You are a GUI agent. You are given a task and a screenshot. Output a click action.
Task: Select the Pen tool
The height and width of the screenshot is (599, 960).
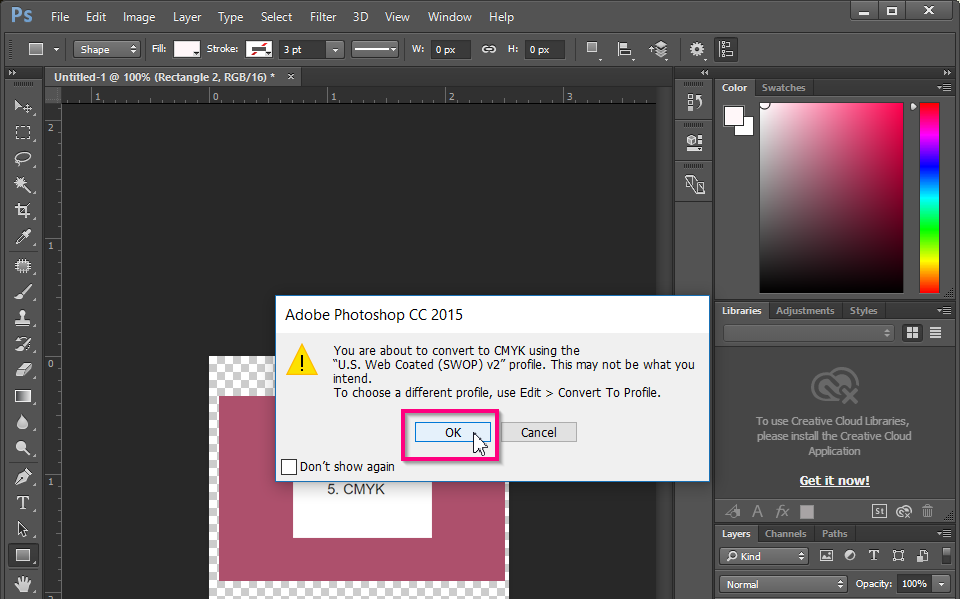click(x=22, y=476)
